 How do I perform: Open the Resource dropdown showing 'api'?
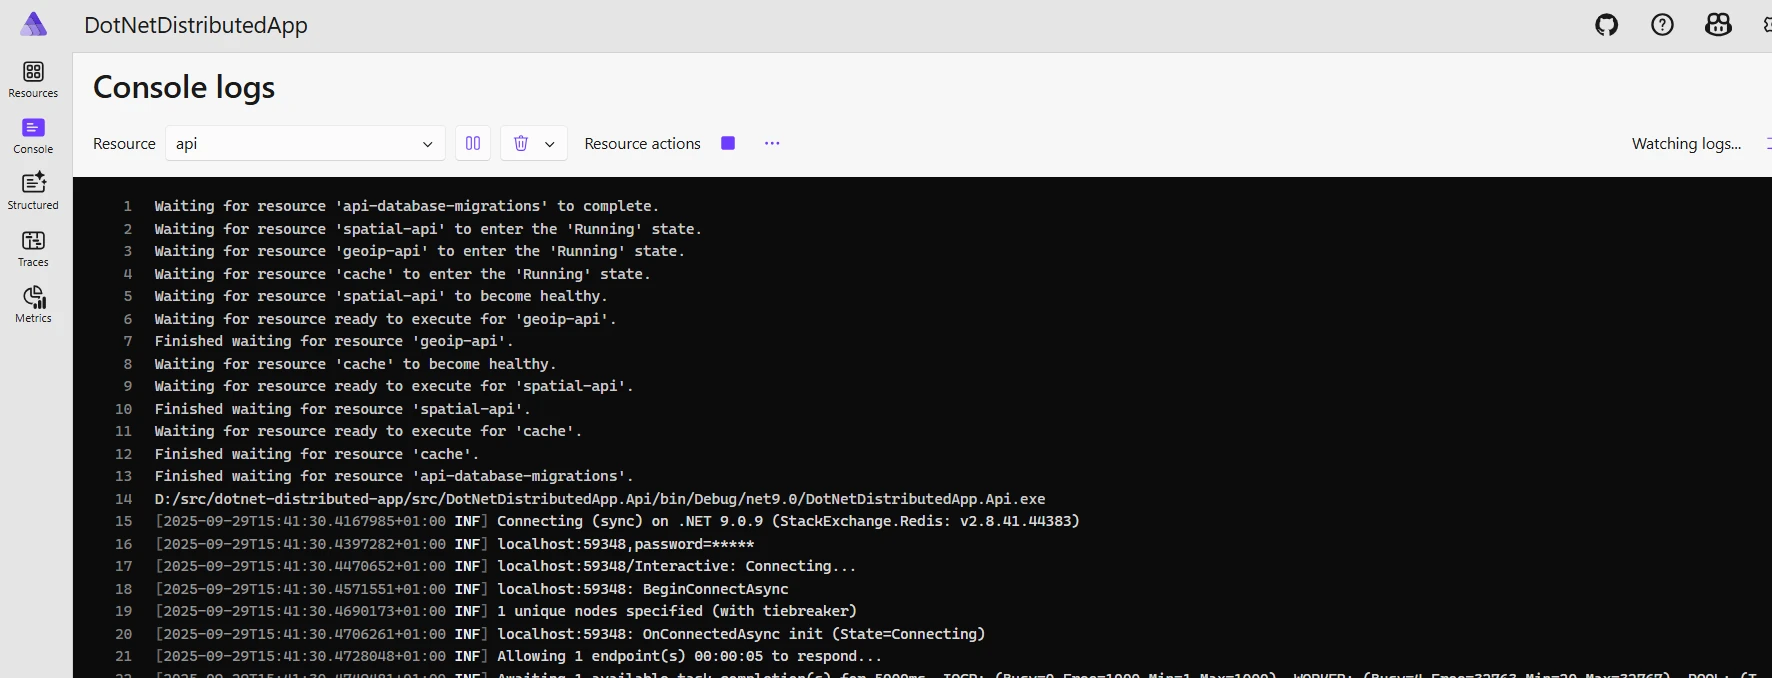point(304,143)
